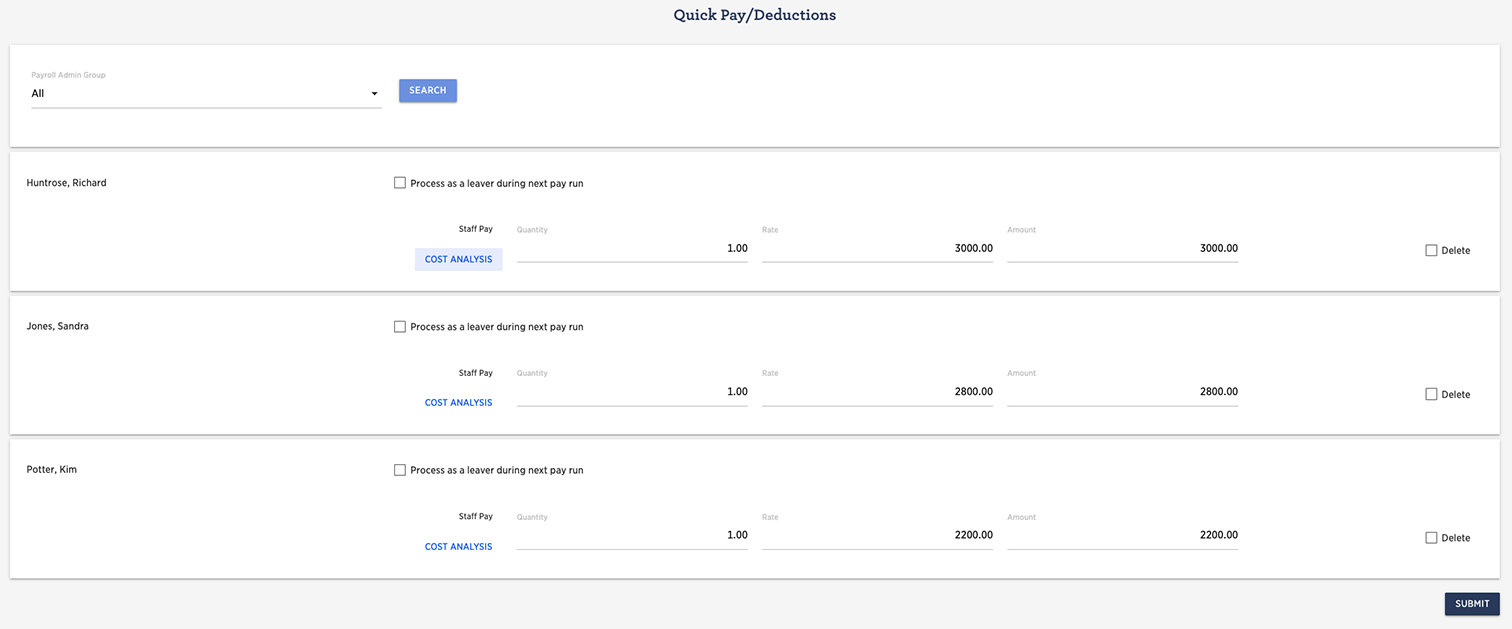Select employee name 'Potter, Kim'
Screen dimensions: 1512x629
pos(51,469)
